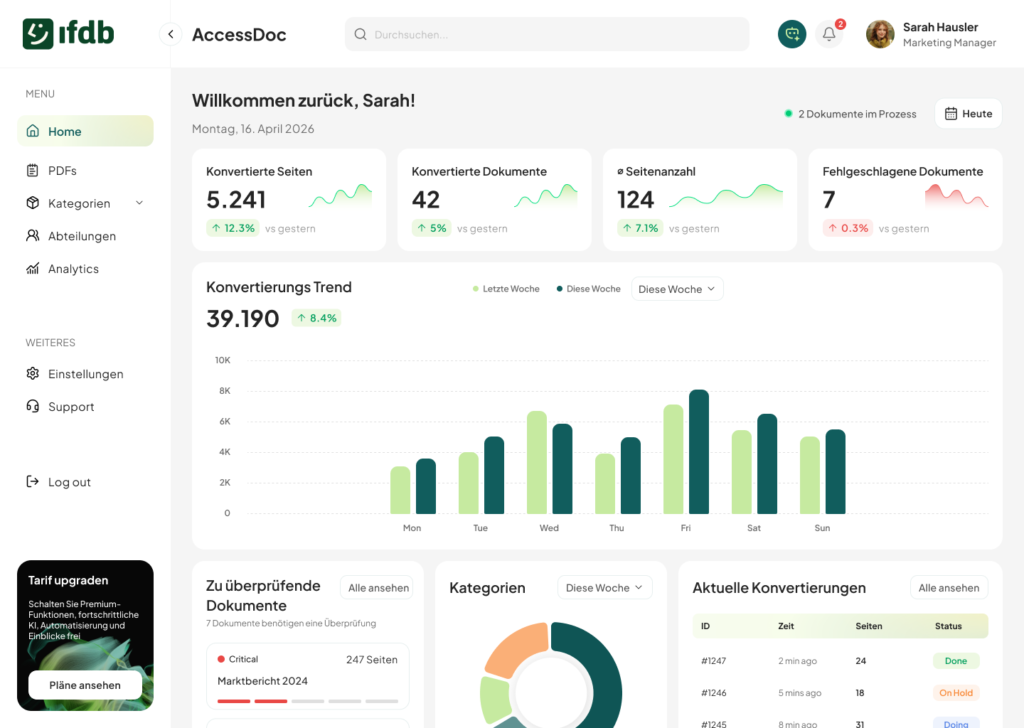1024x728 pixels.
Task: Click the Support headset icon
Action: (33, 406)
